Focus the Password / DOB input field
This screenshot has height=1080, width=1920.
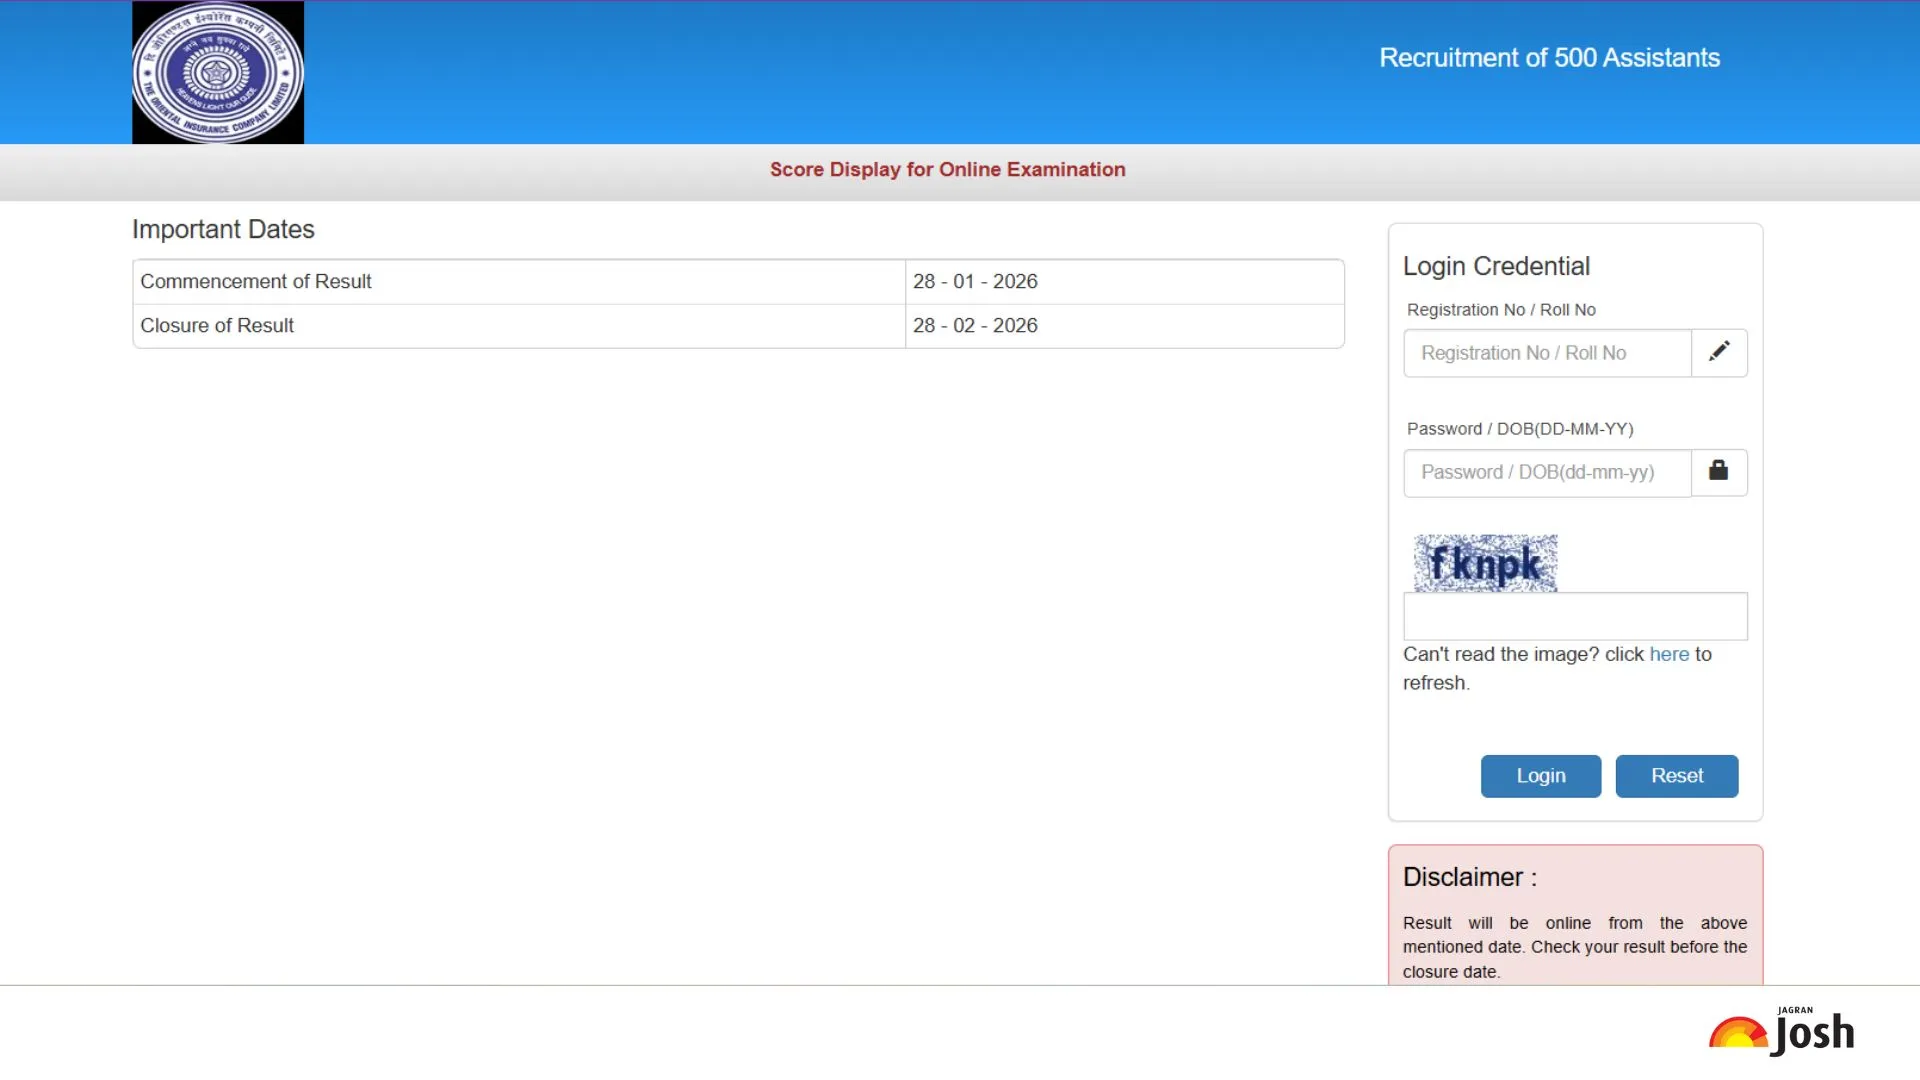click(x=1547, y=472)
